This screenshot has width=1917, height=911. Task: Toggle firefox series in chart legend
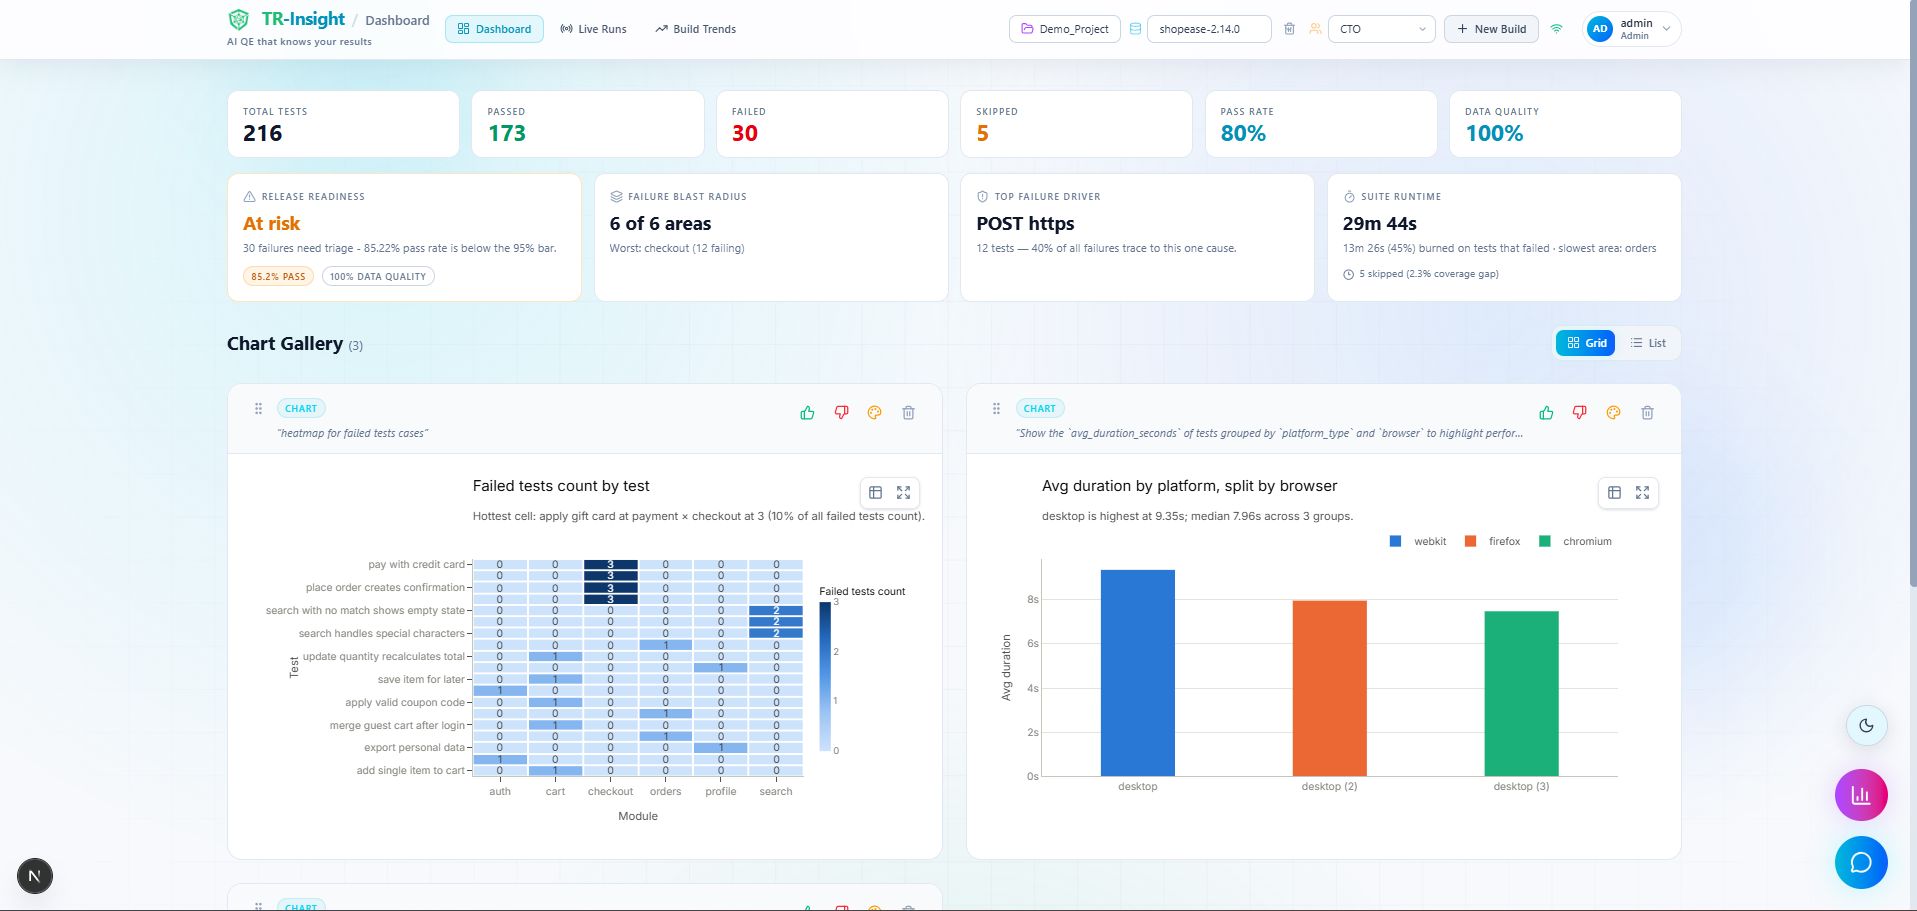point(1492,541)
